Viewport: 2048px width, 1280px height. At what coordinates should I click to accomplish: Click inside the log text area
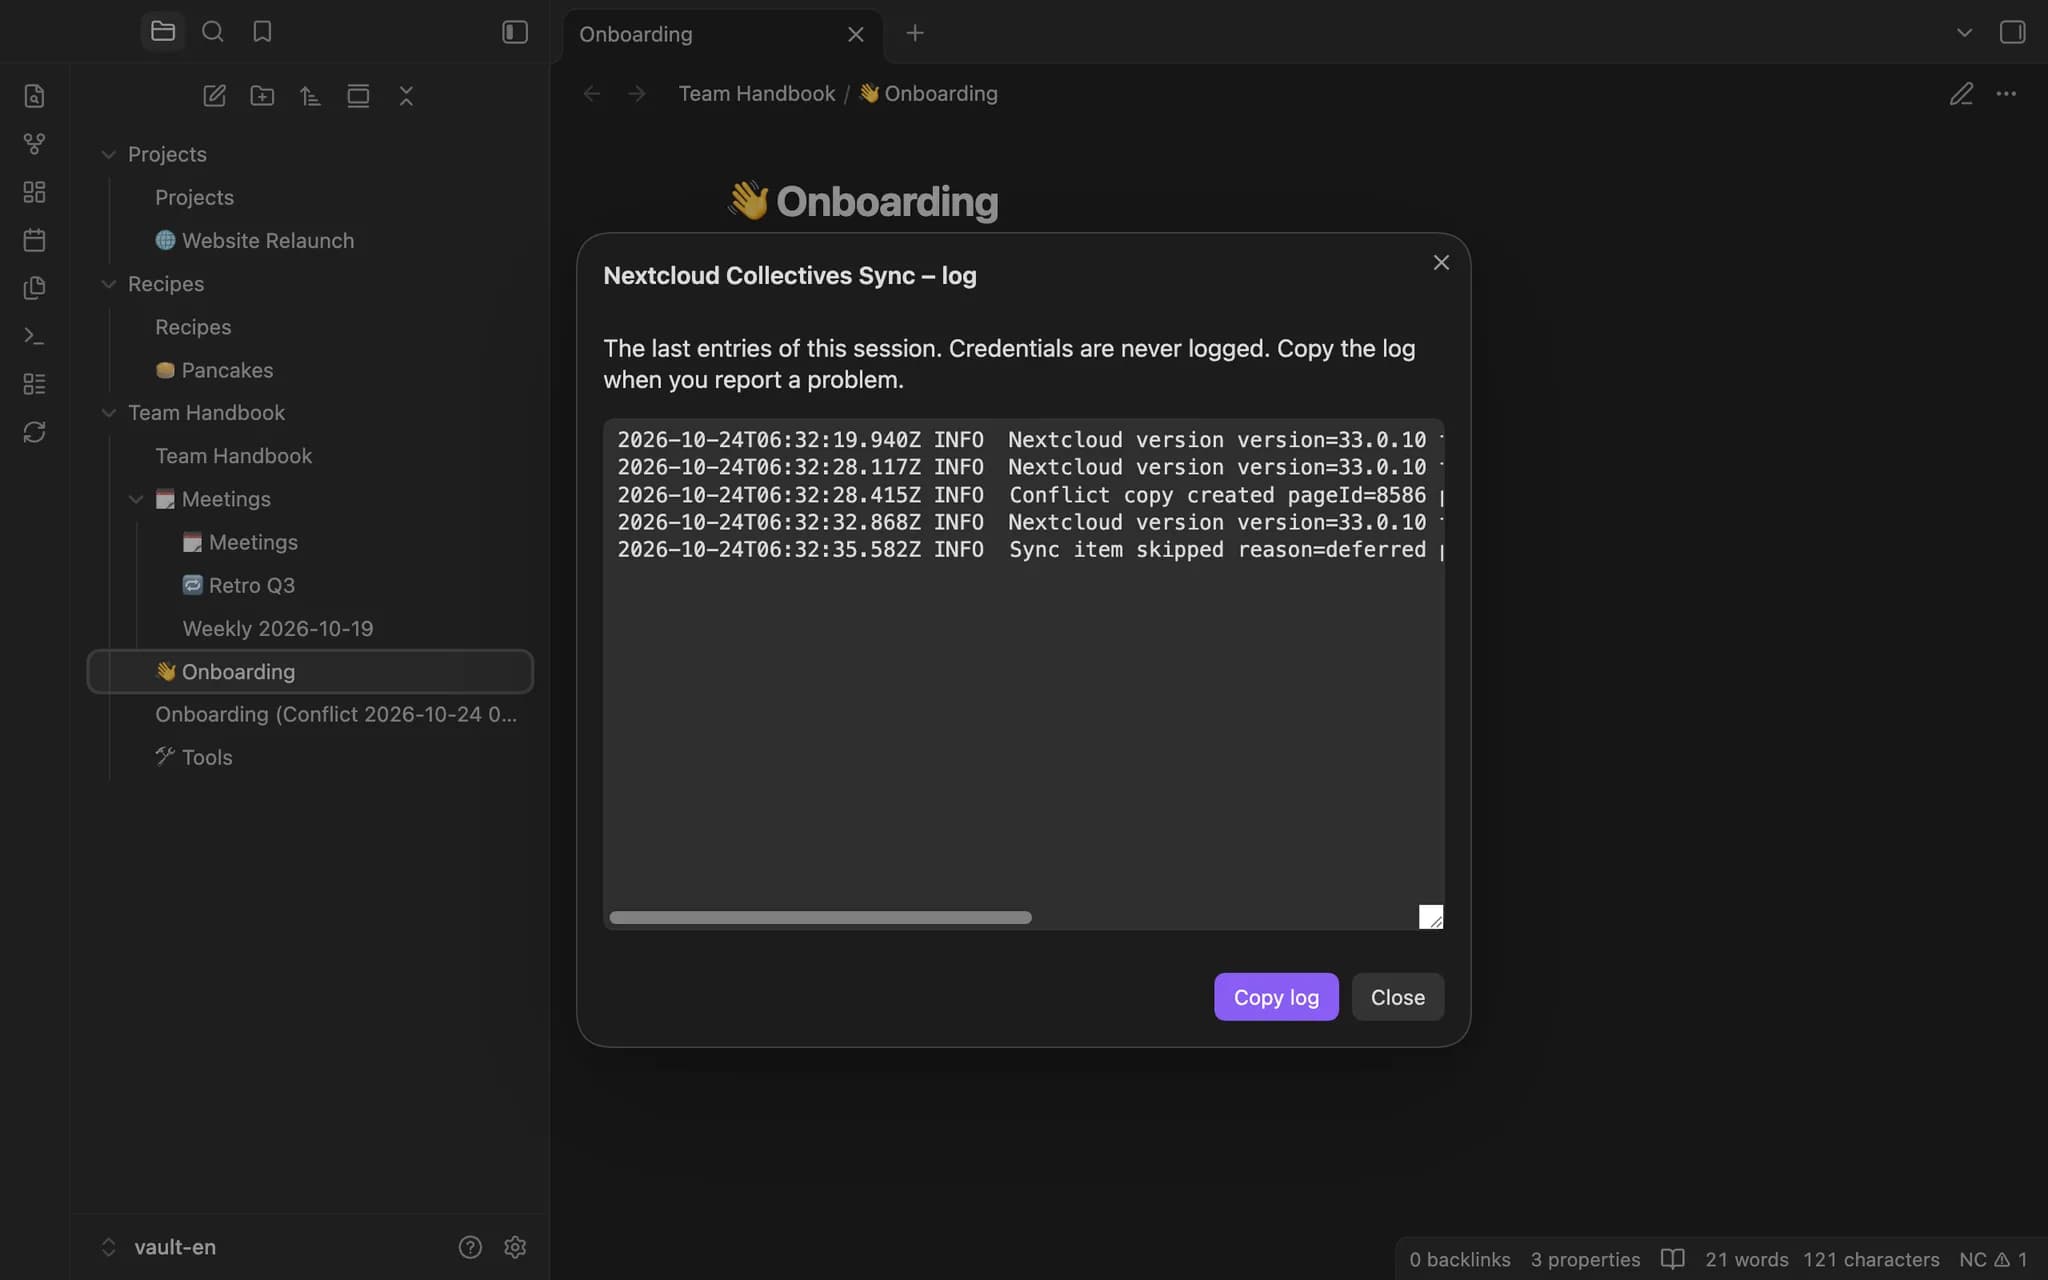(1023, 674)
